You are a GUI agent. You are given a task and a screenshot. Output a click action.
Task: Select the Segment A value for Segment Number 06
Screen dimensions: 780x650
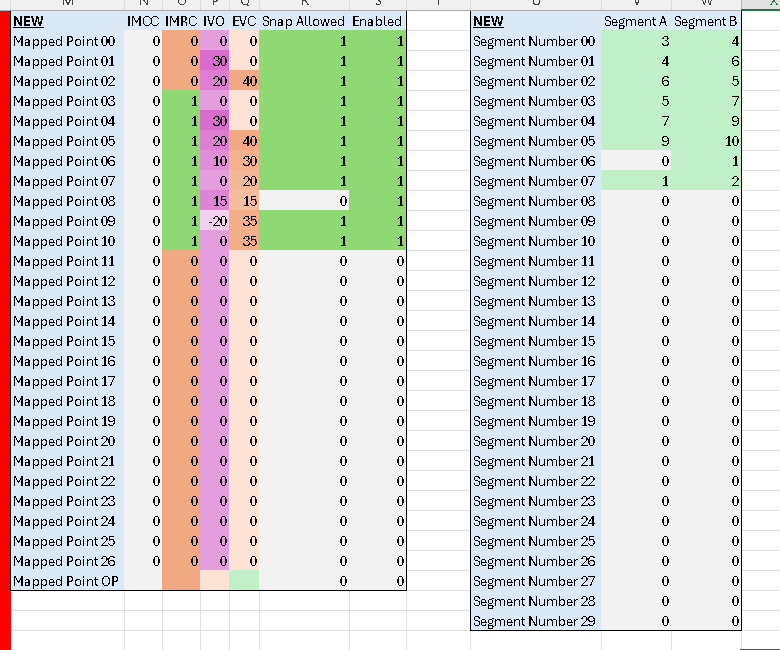click(636, 161)
